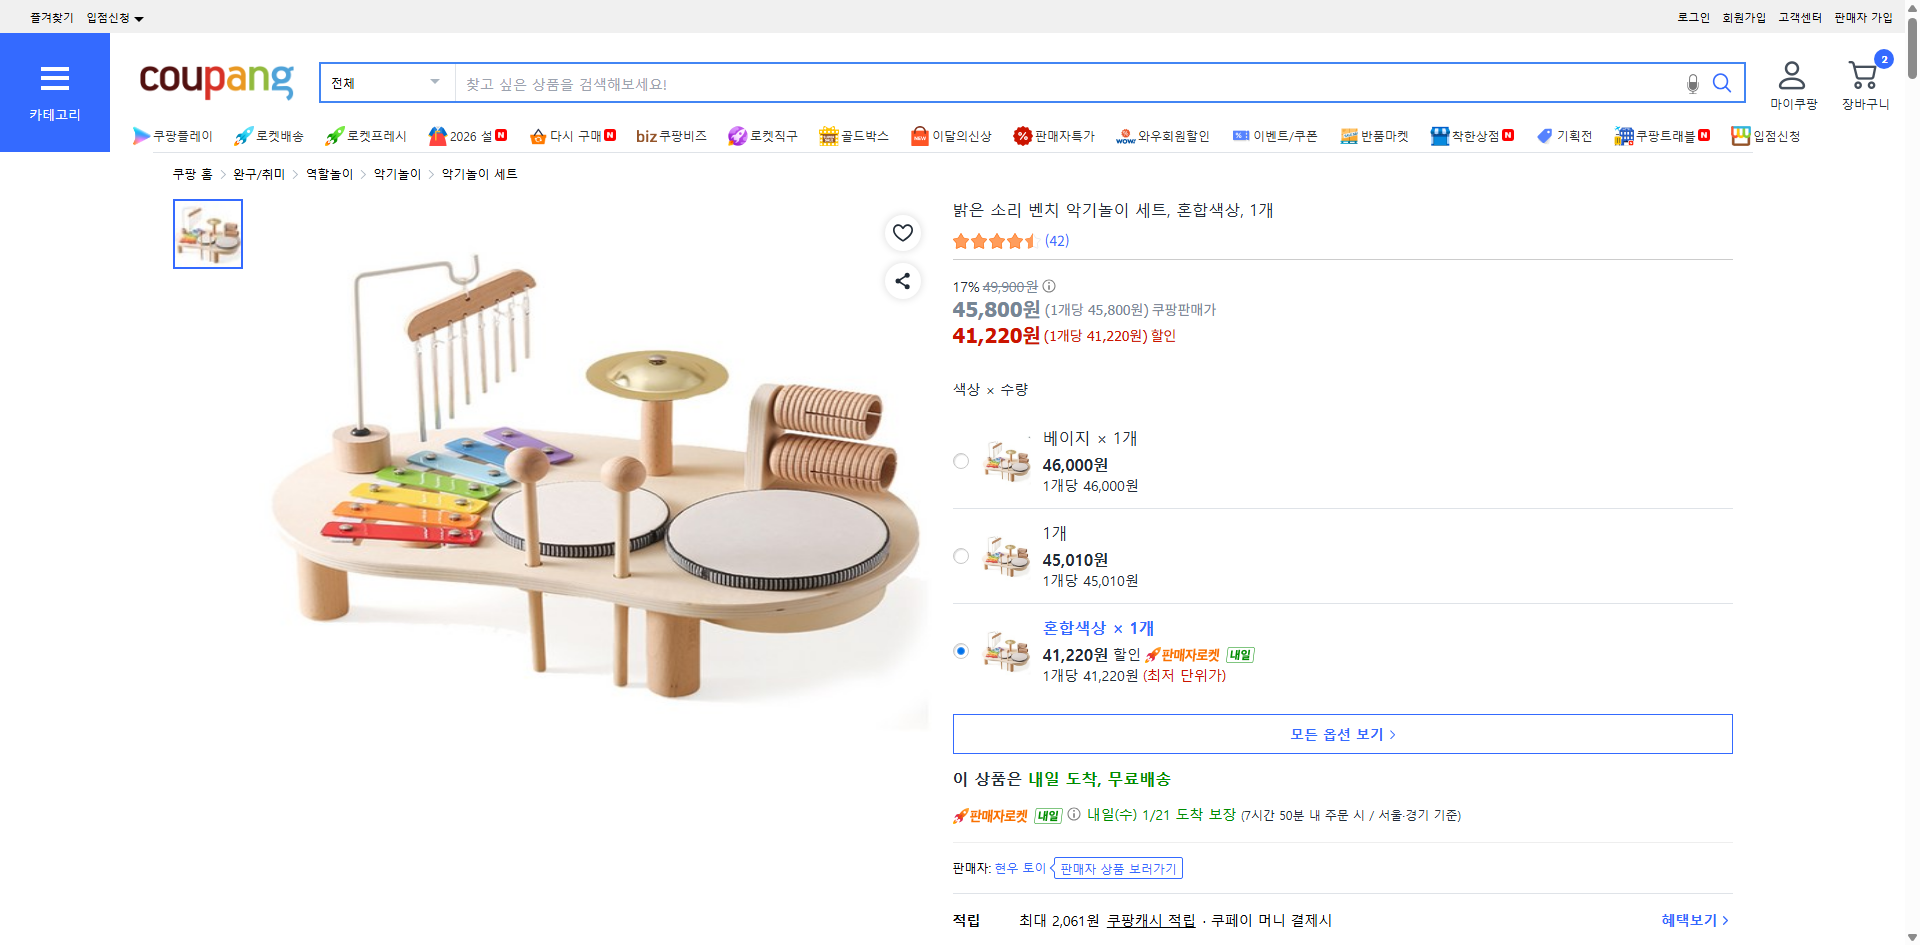Navigate to 쿠팡 홈 via breadcrumb
1920x945 pixels.
tap(190, 173)
